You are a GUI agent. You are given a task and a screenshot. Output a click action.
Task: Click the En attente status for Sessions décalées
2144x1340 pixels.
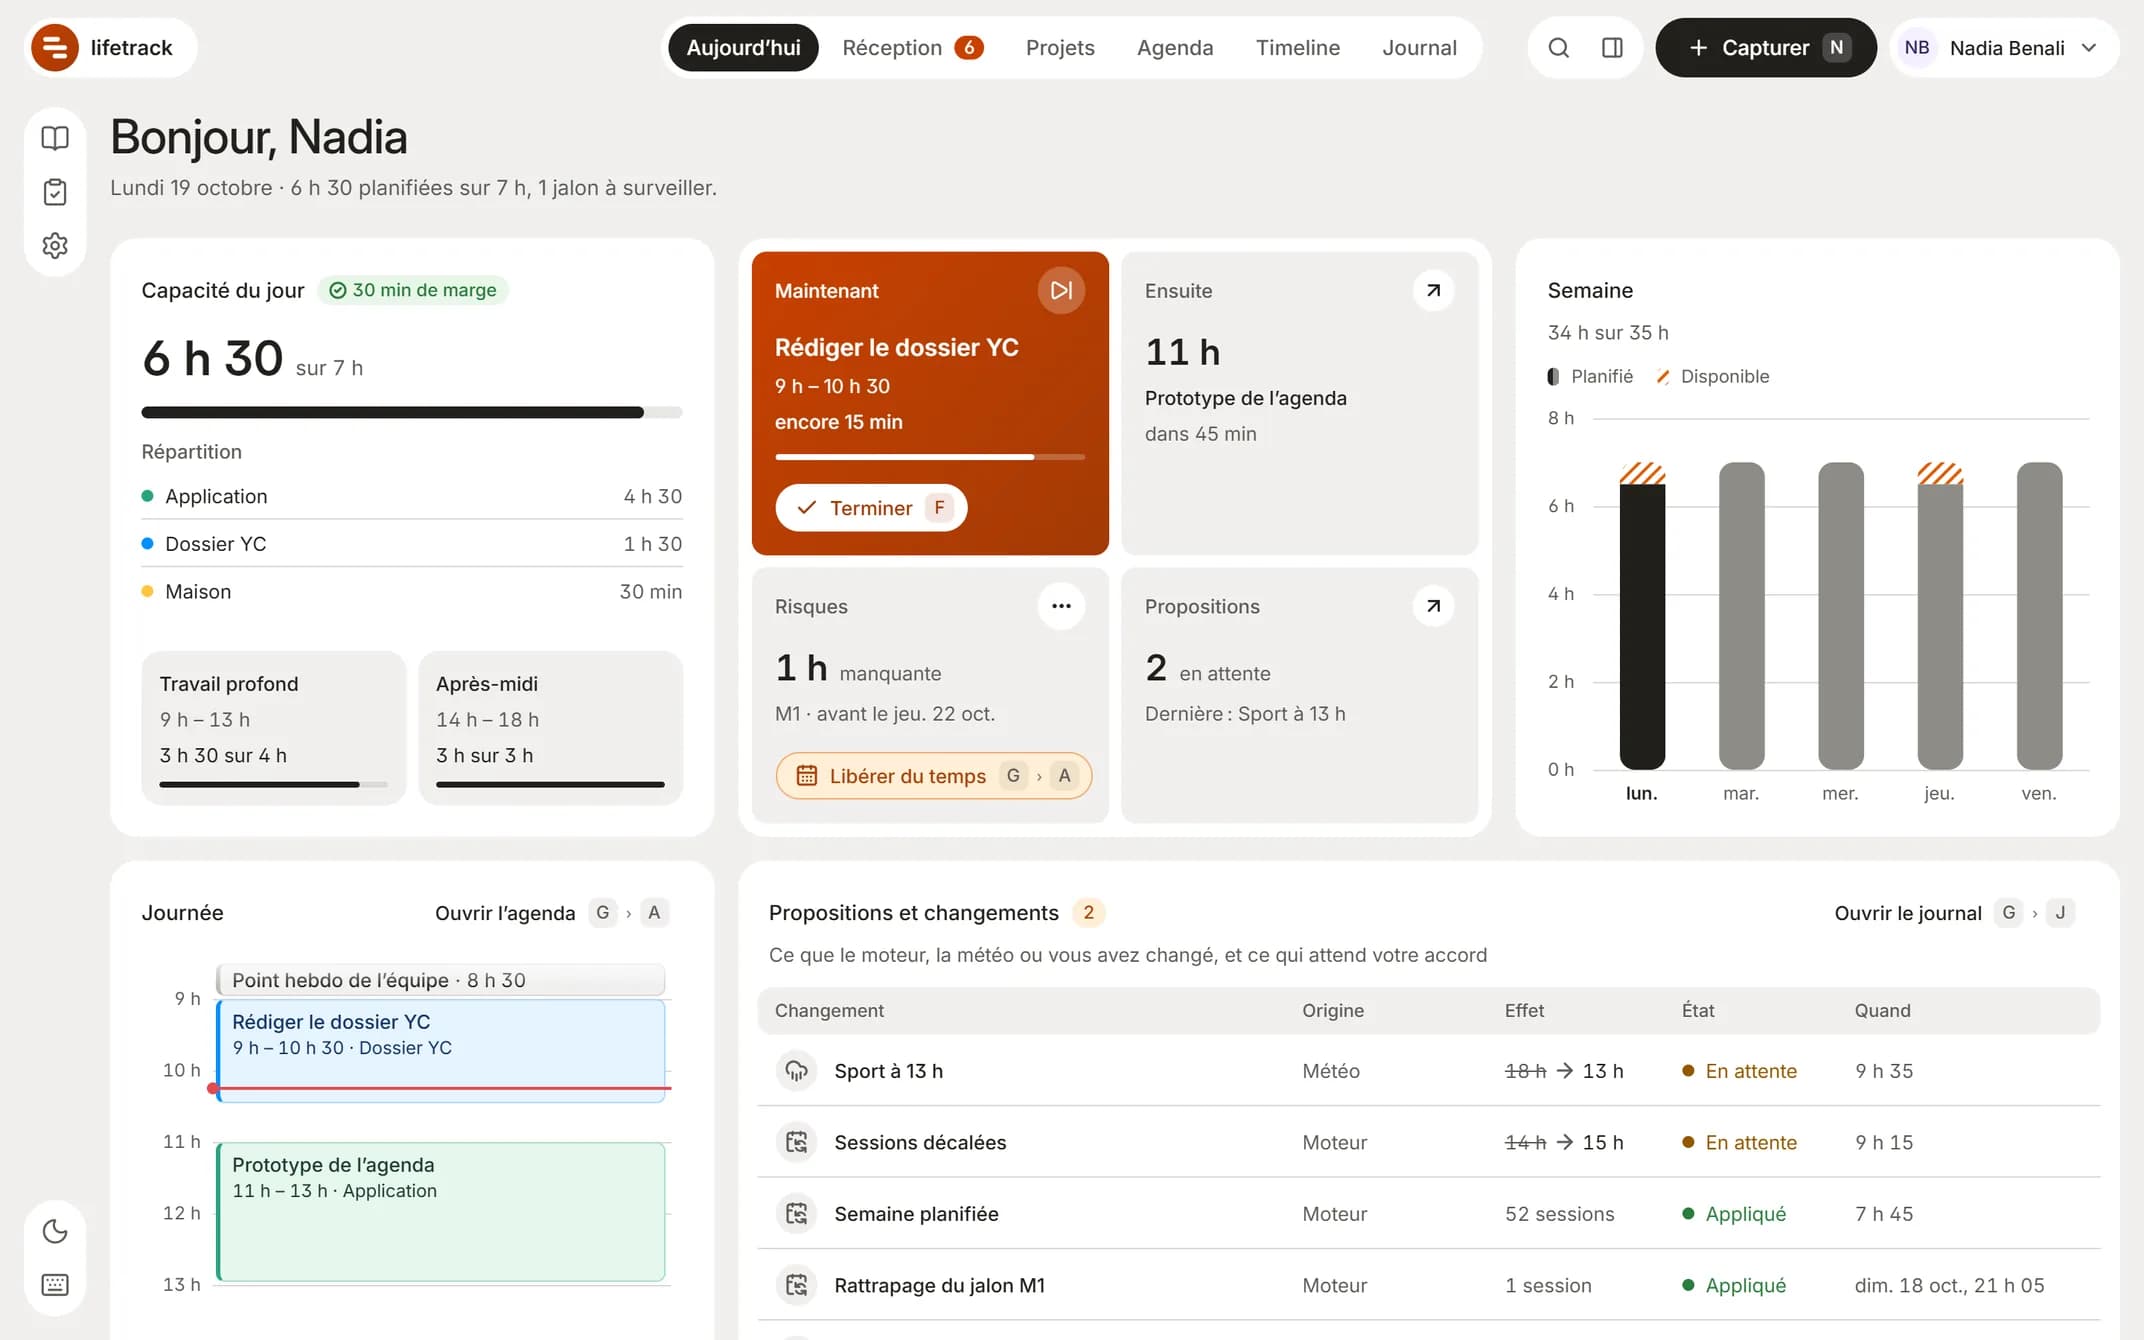[x=1740, y=1142]
